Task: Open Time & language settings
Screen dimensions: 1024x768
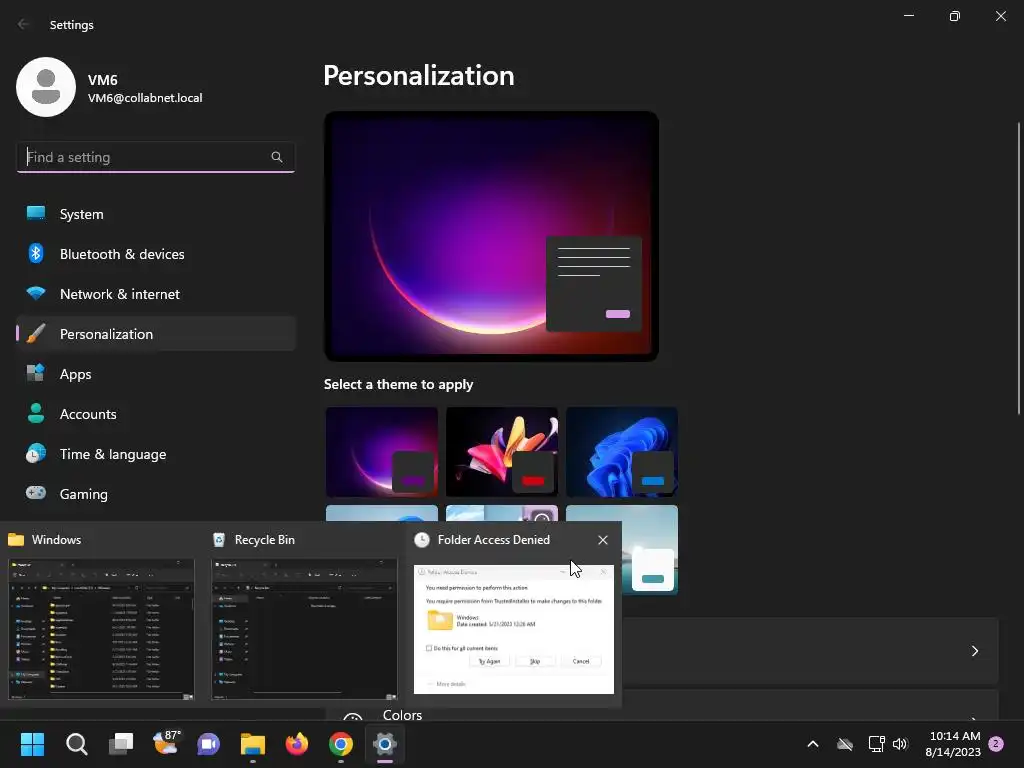Action: (x=155, y=454)
